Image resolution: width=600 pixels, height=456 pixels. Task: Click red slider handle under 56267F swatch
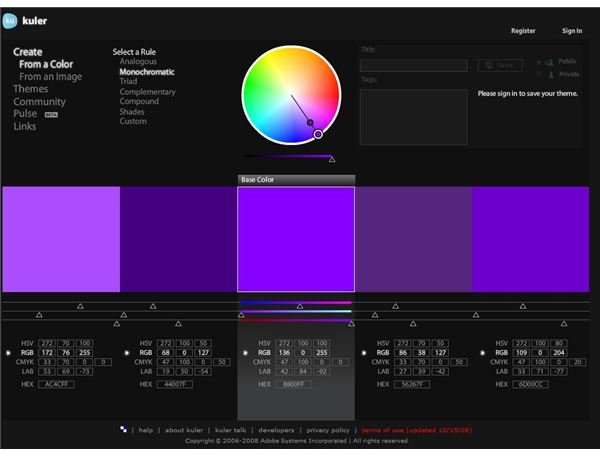396,306
